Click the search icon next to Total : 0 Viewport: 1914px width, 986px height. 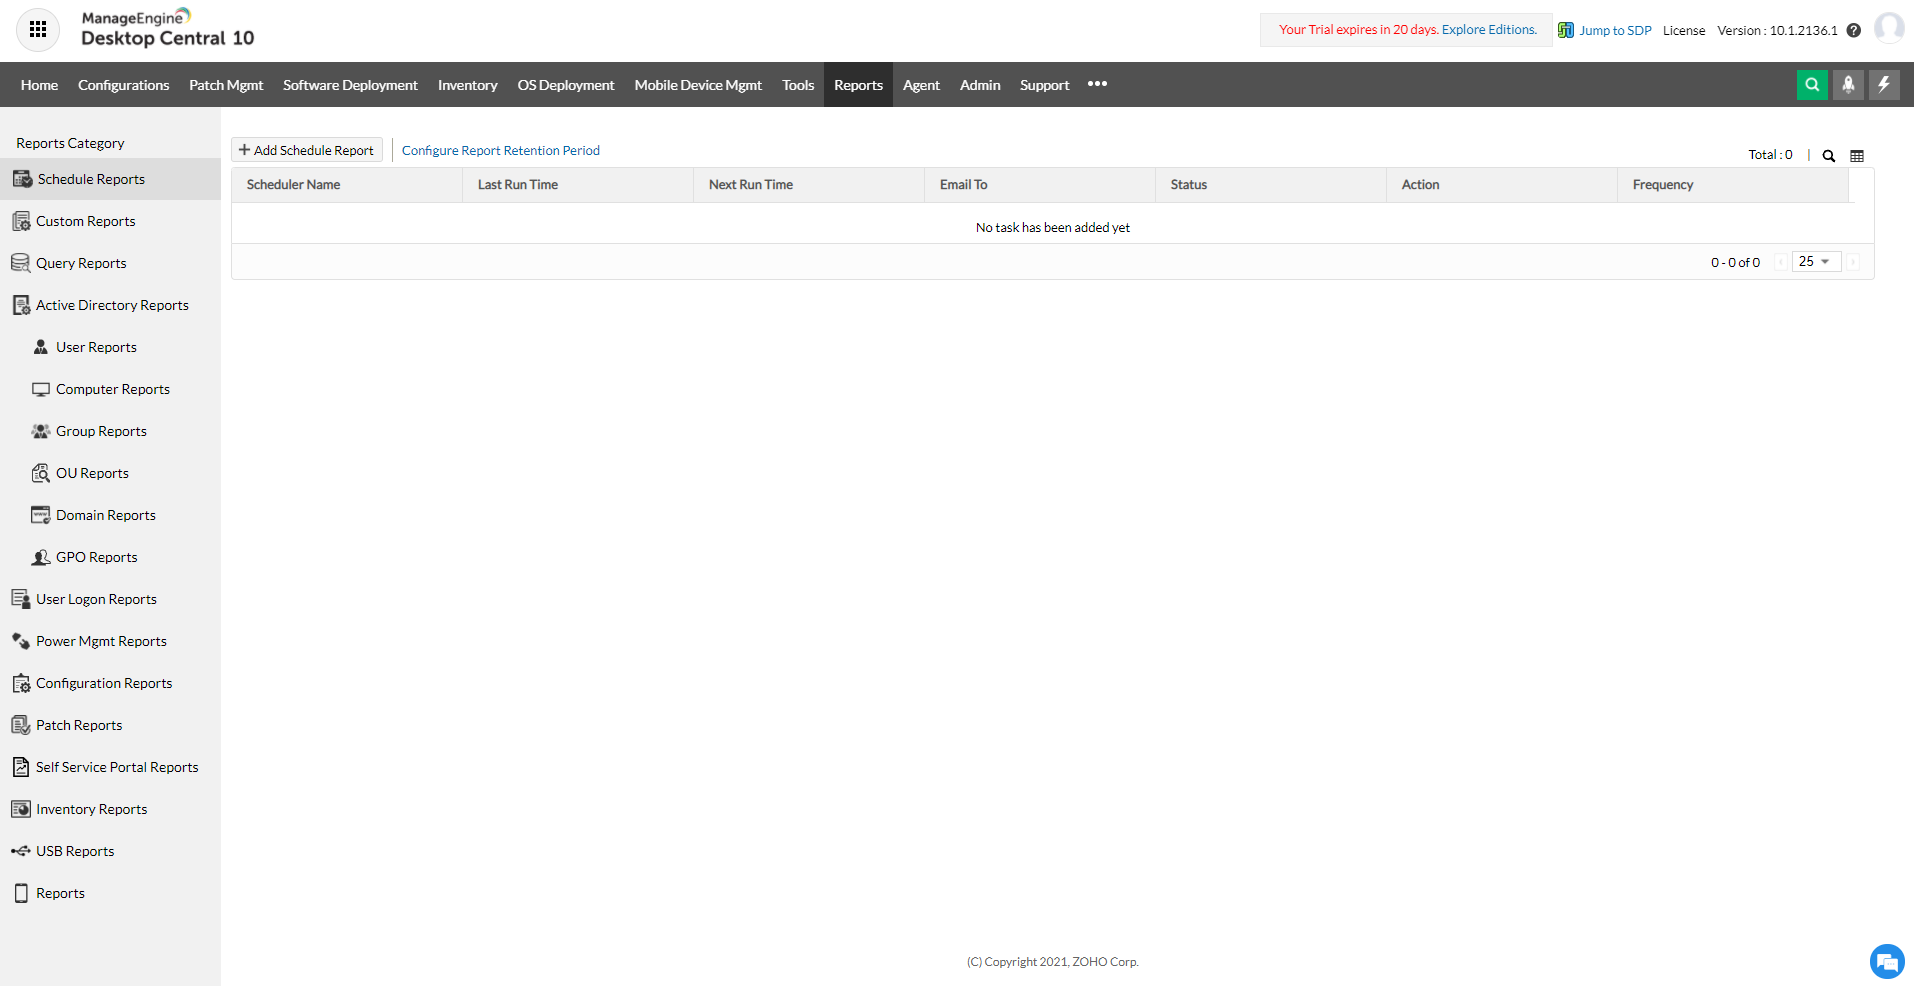(1827, 156)
